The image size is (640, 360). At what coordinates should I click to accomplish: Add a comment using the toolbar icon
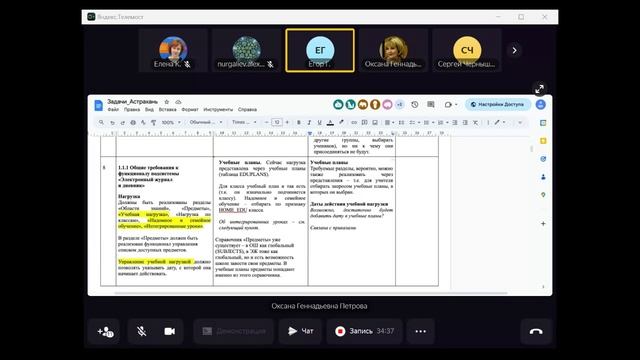[364, 122]
